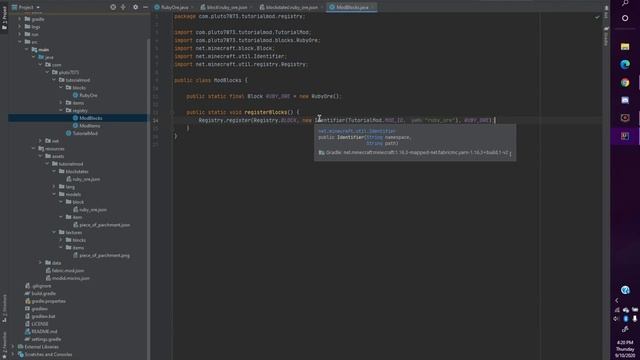Open the ModItems class in project tree
640x360 pixels.
[x=86, y=126]
